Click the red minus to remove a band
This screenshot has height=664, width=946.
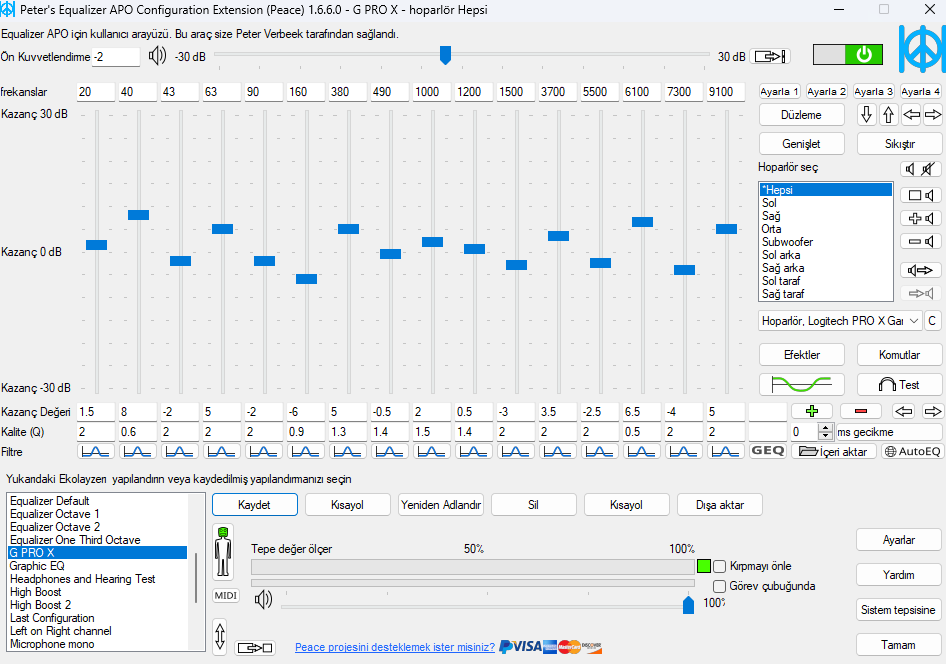861,411
